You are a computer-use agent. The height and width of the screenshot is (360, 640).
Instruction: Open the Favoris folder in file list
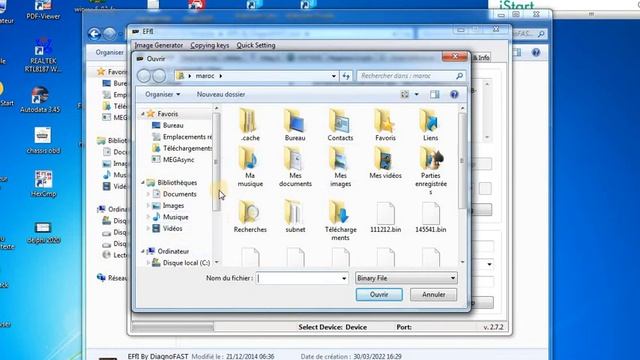[x=385, y=125]
